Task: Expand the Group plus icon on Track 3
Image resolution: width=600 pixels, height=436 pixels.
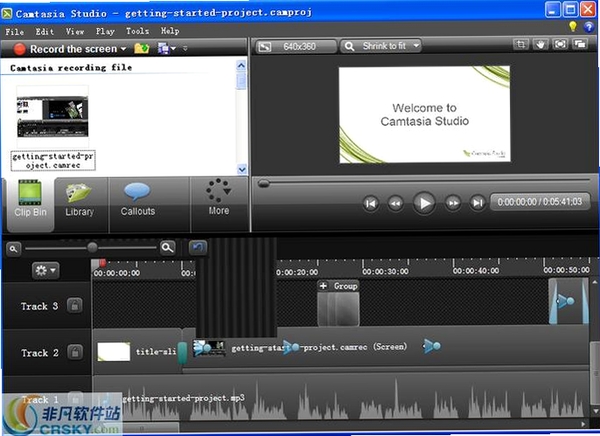Action: [323, 286]
